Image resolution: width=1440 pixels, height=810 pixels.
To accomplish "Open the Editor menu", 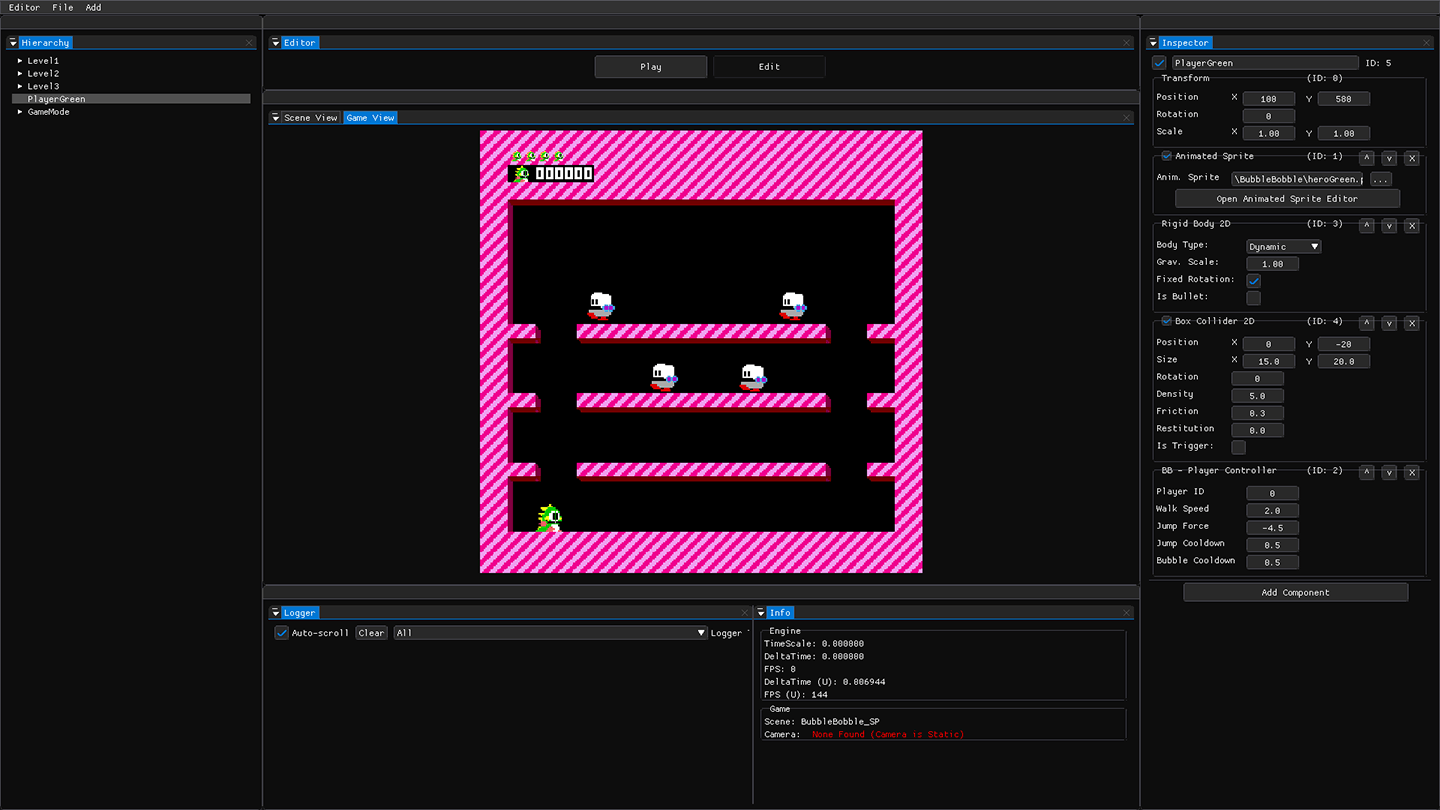I will 25,7.
